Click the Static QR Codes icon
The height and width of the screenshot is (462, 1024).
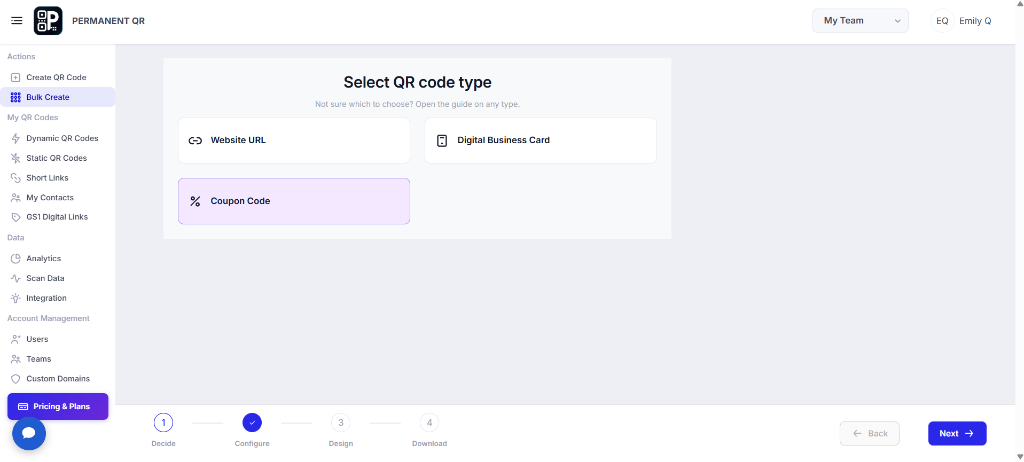(x=16, y=158)
